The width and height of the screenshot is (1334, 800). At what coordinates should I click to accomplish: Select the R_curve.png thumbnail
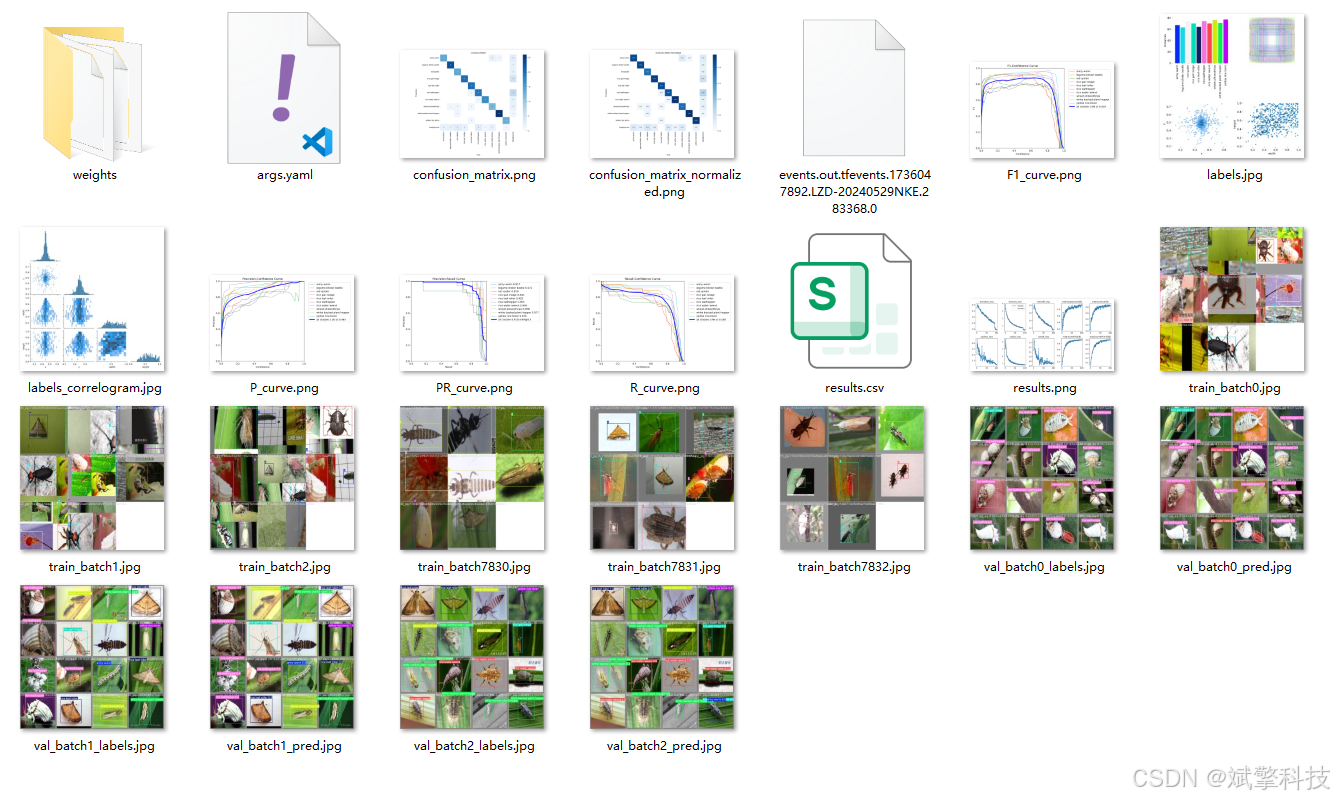pyautogui.click(x=664, y=323)
